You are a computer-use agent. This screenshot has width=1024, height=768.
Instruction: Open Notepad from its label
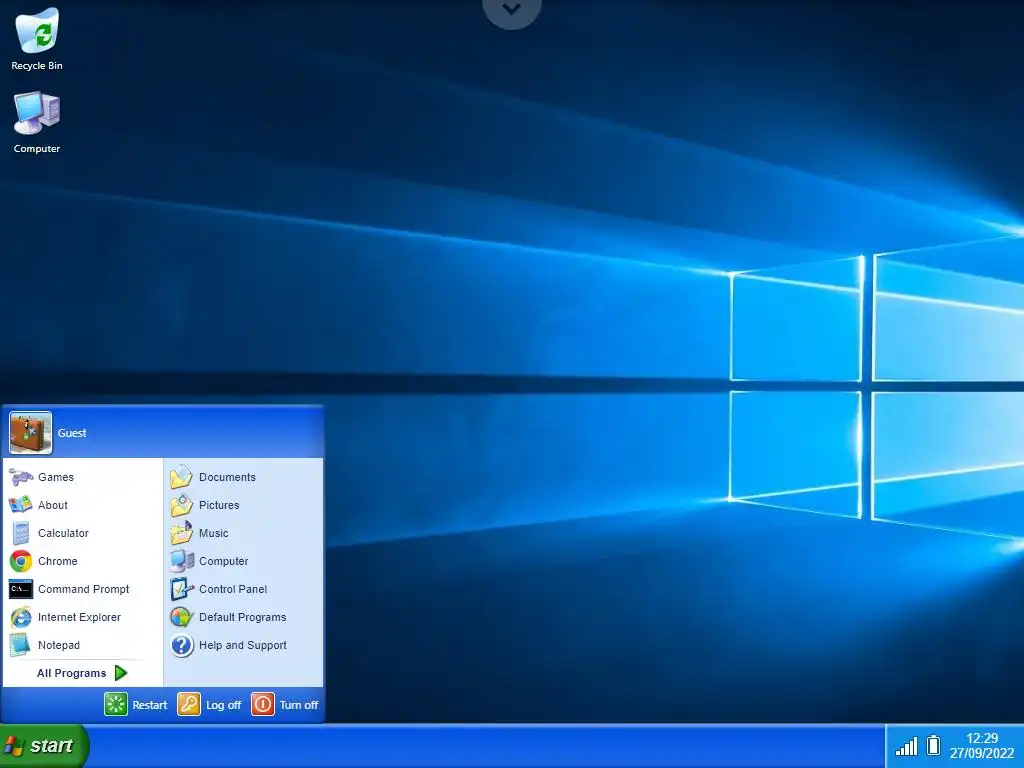[59, 646]
